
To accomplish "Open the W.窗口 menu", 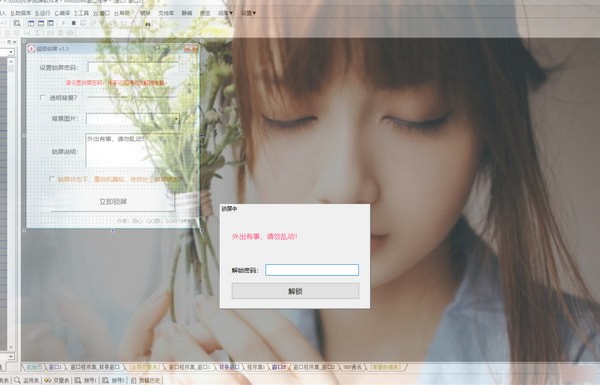I will click(101, 13).
